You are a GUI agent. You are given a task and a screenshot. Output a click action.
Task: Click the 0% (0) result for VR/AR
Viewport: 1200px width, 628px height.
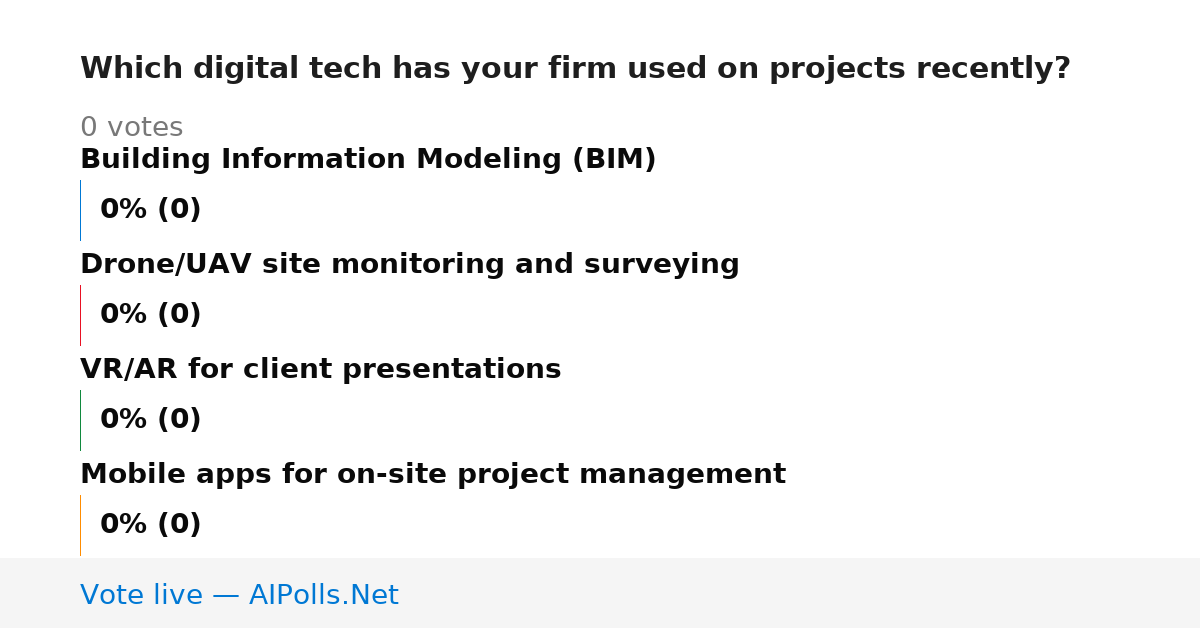pos(151,420)
